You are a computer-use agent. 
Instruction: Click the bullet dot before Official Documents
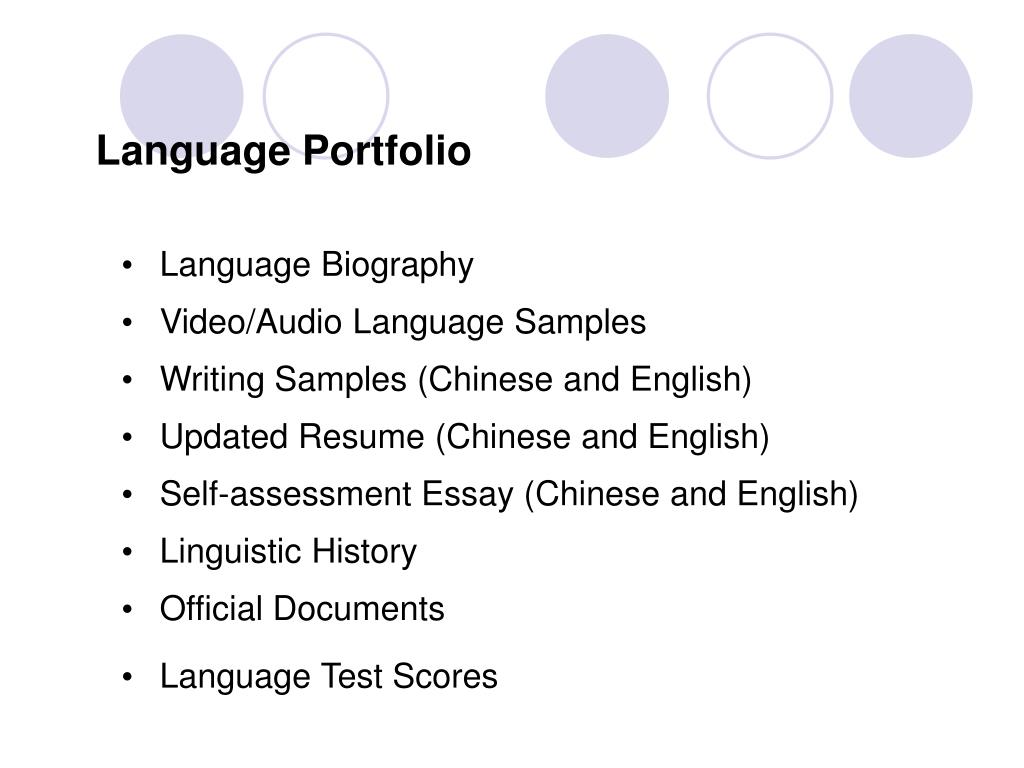127,609
